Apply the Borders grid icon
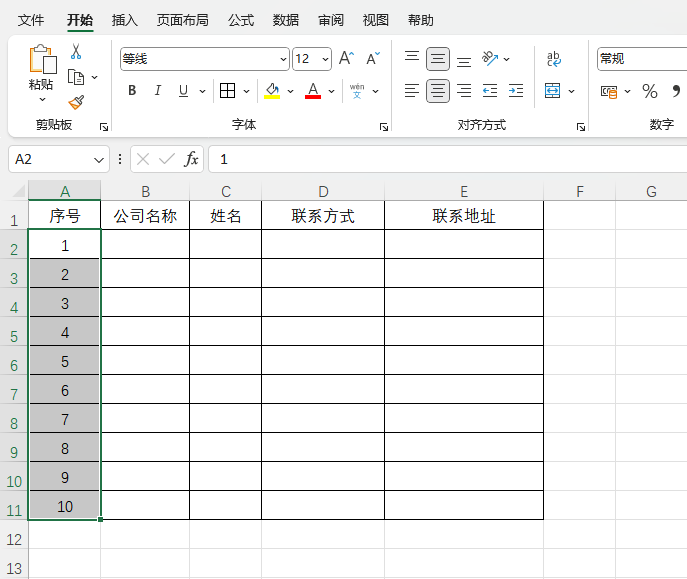 point(227,91)
